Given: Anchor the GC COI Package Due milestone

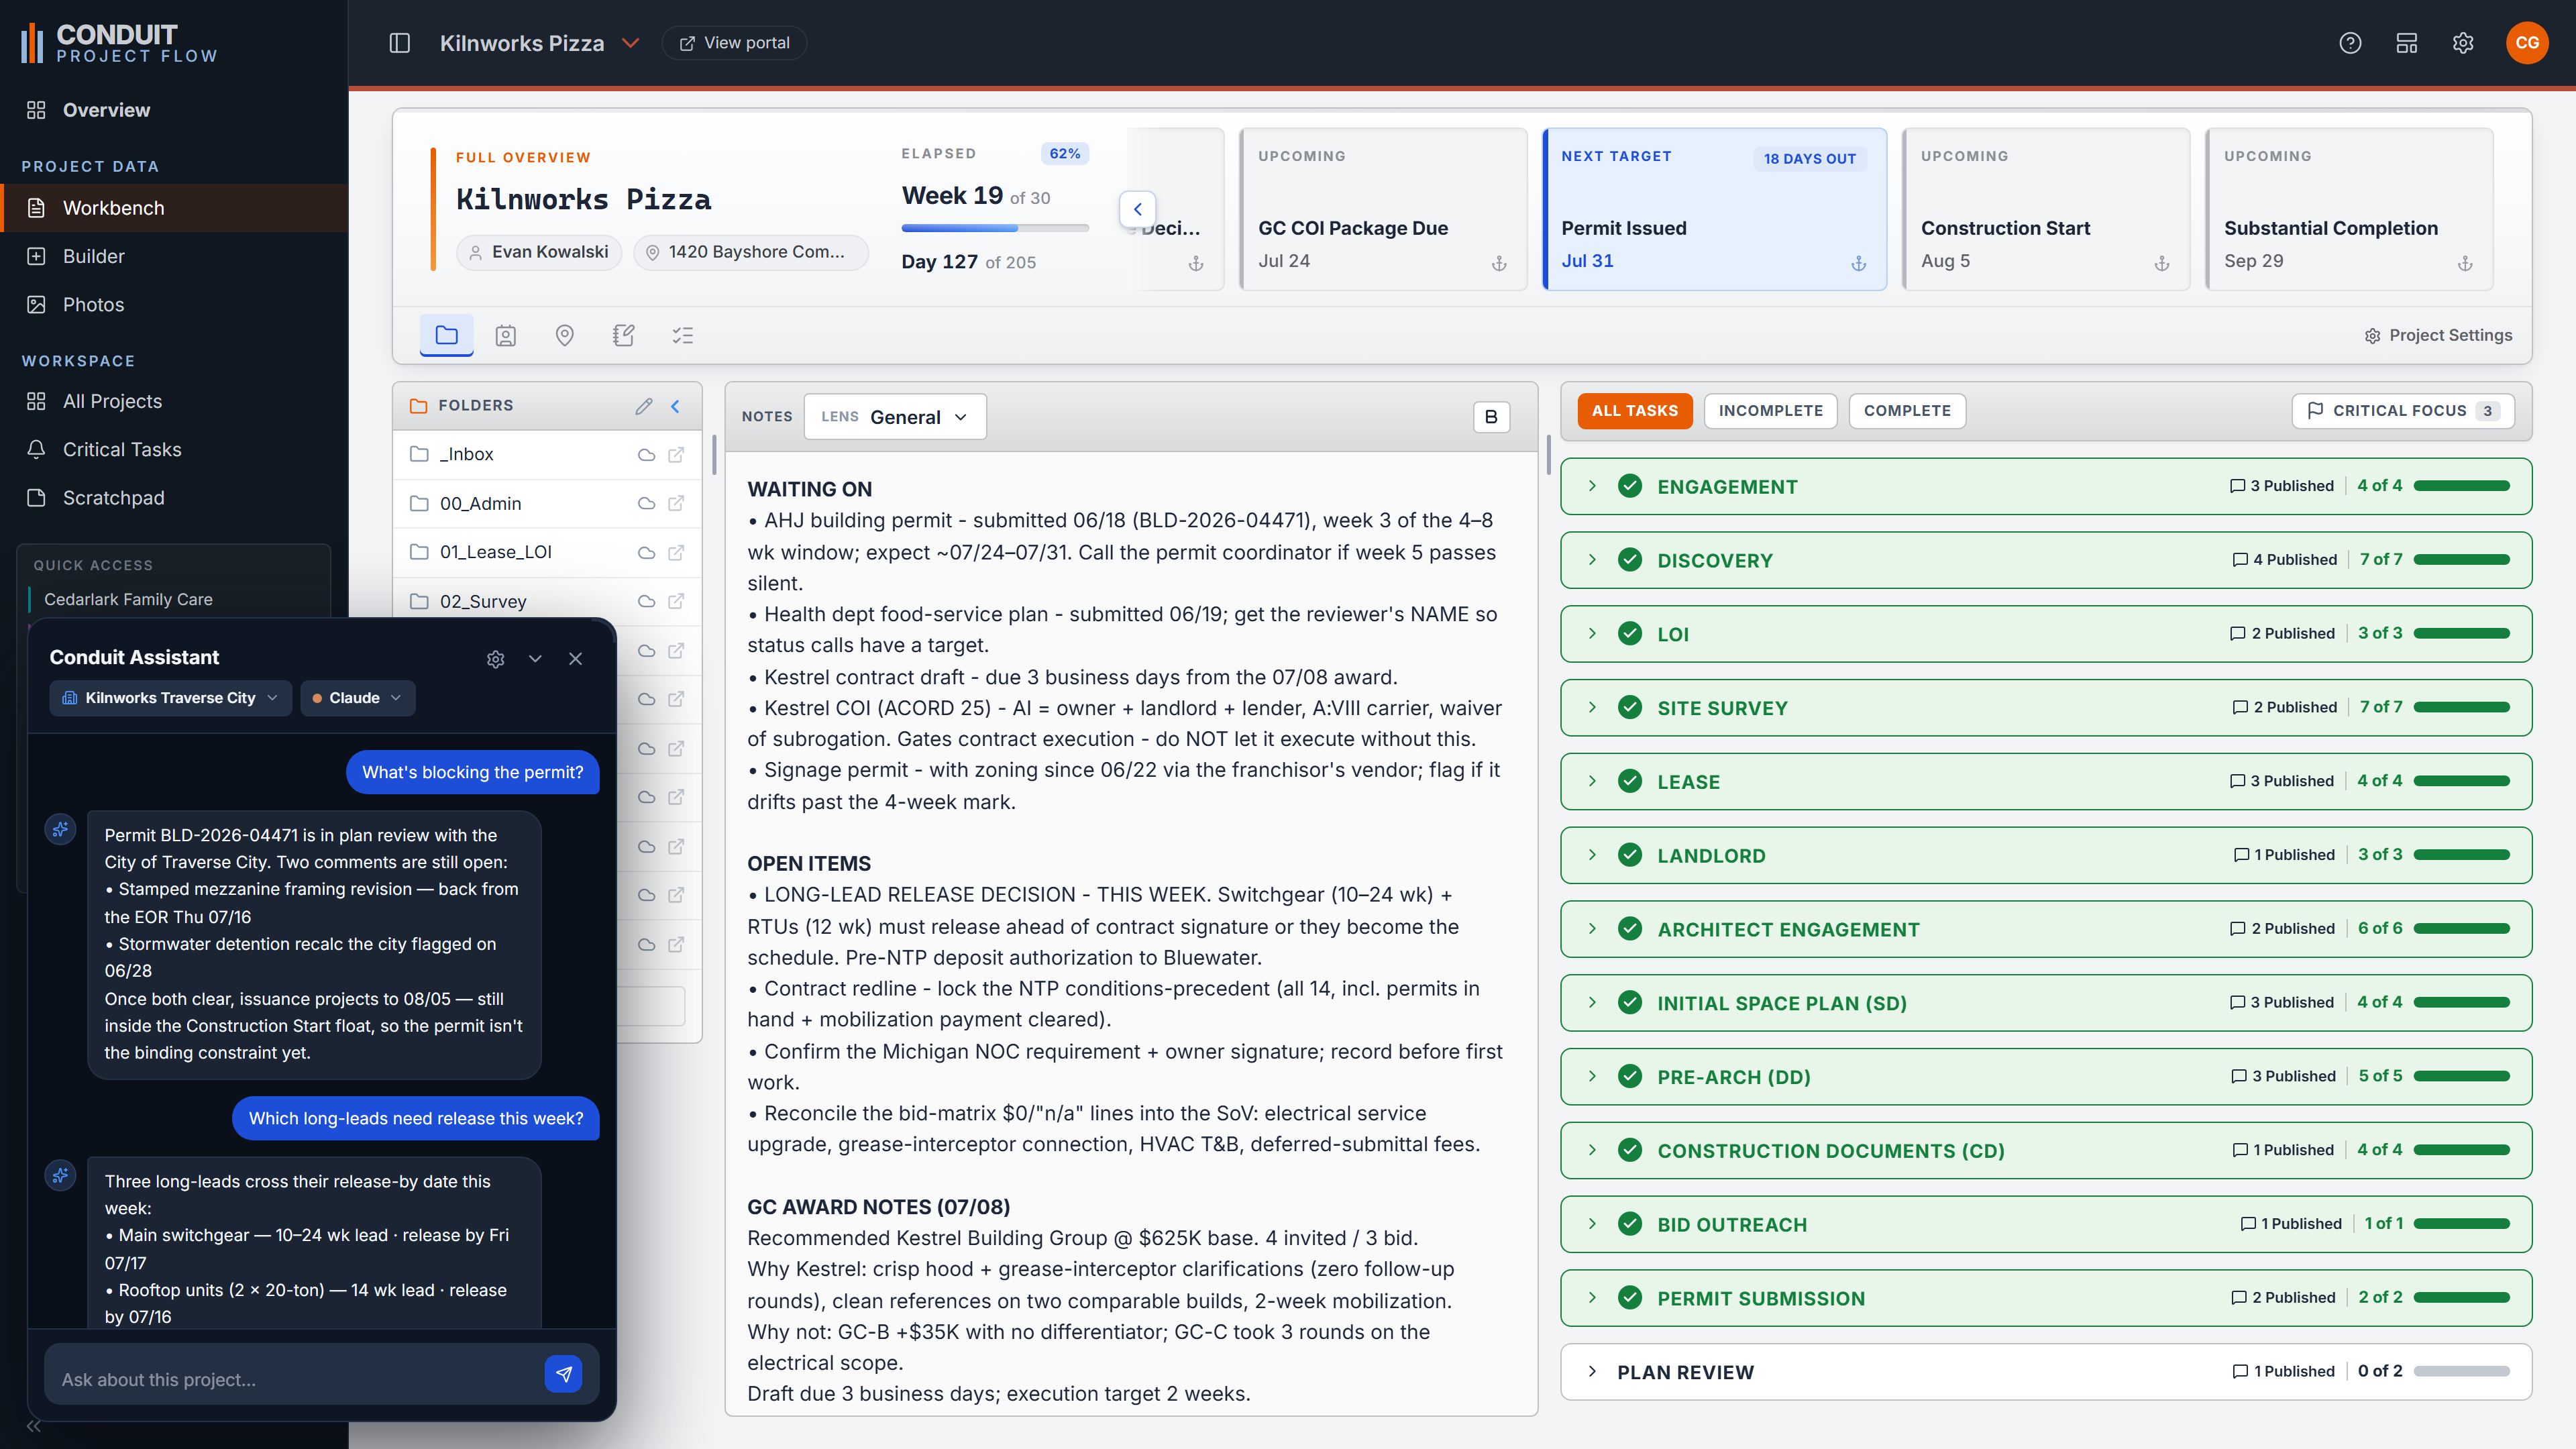Looking at the screenshot, I should 1499,263.
